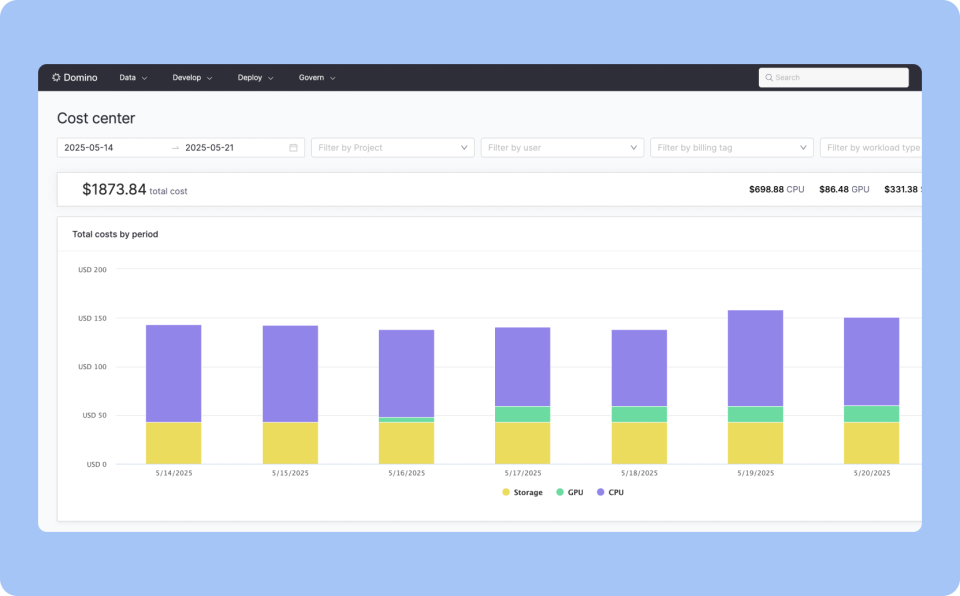Expand the Filter by billing tag dropdown
The width and height of the screenshot is (960, 596).
[x=731, y=146]
